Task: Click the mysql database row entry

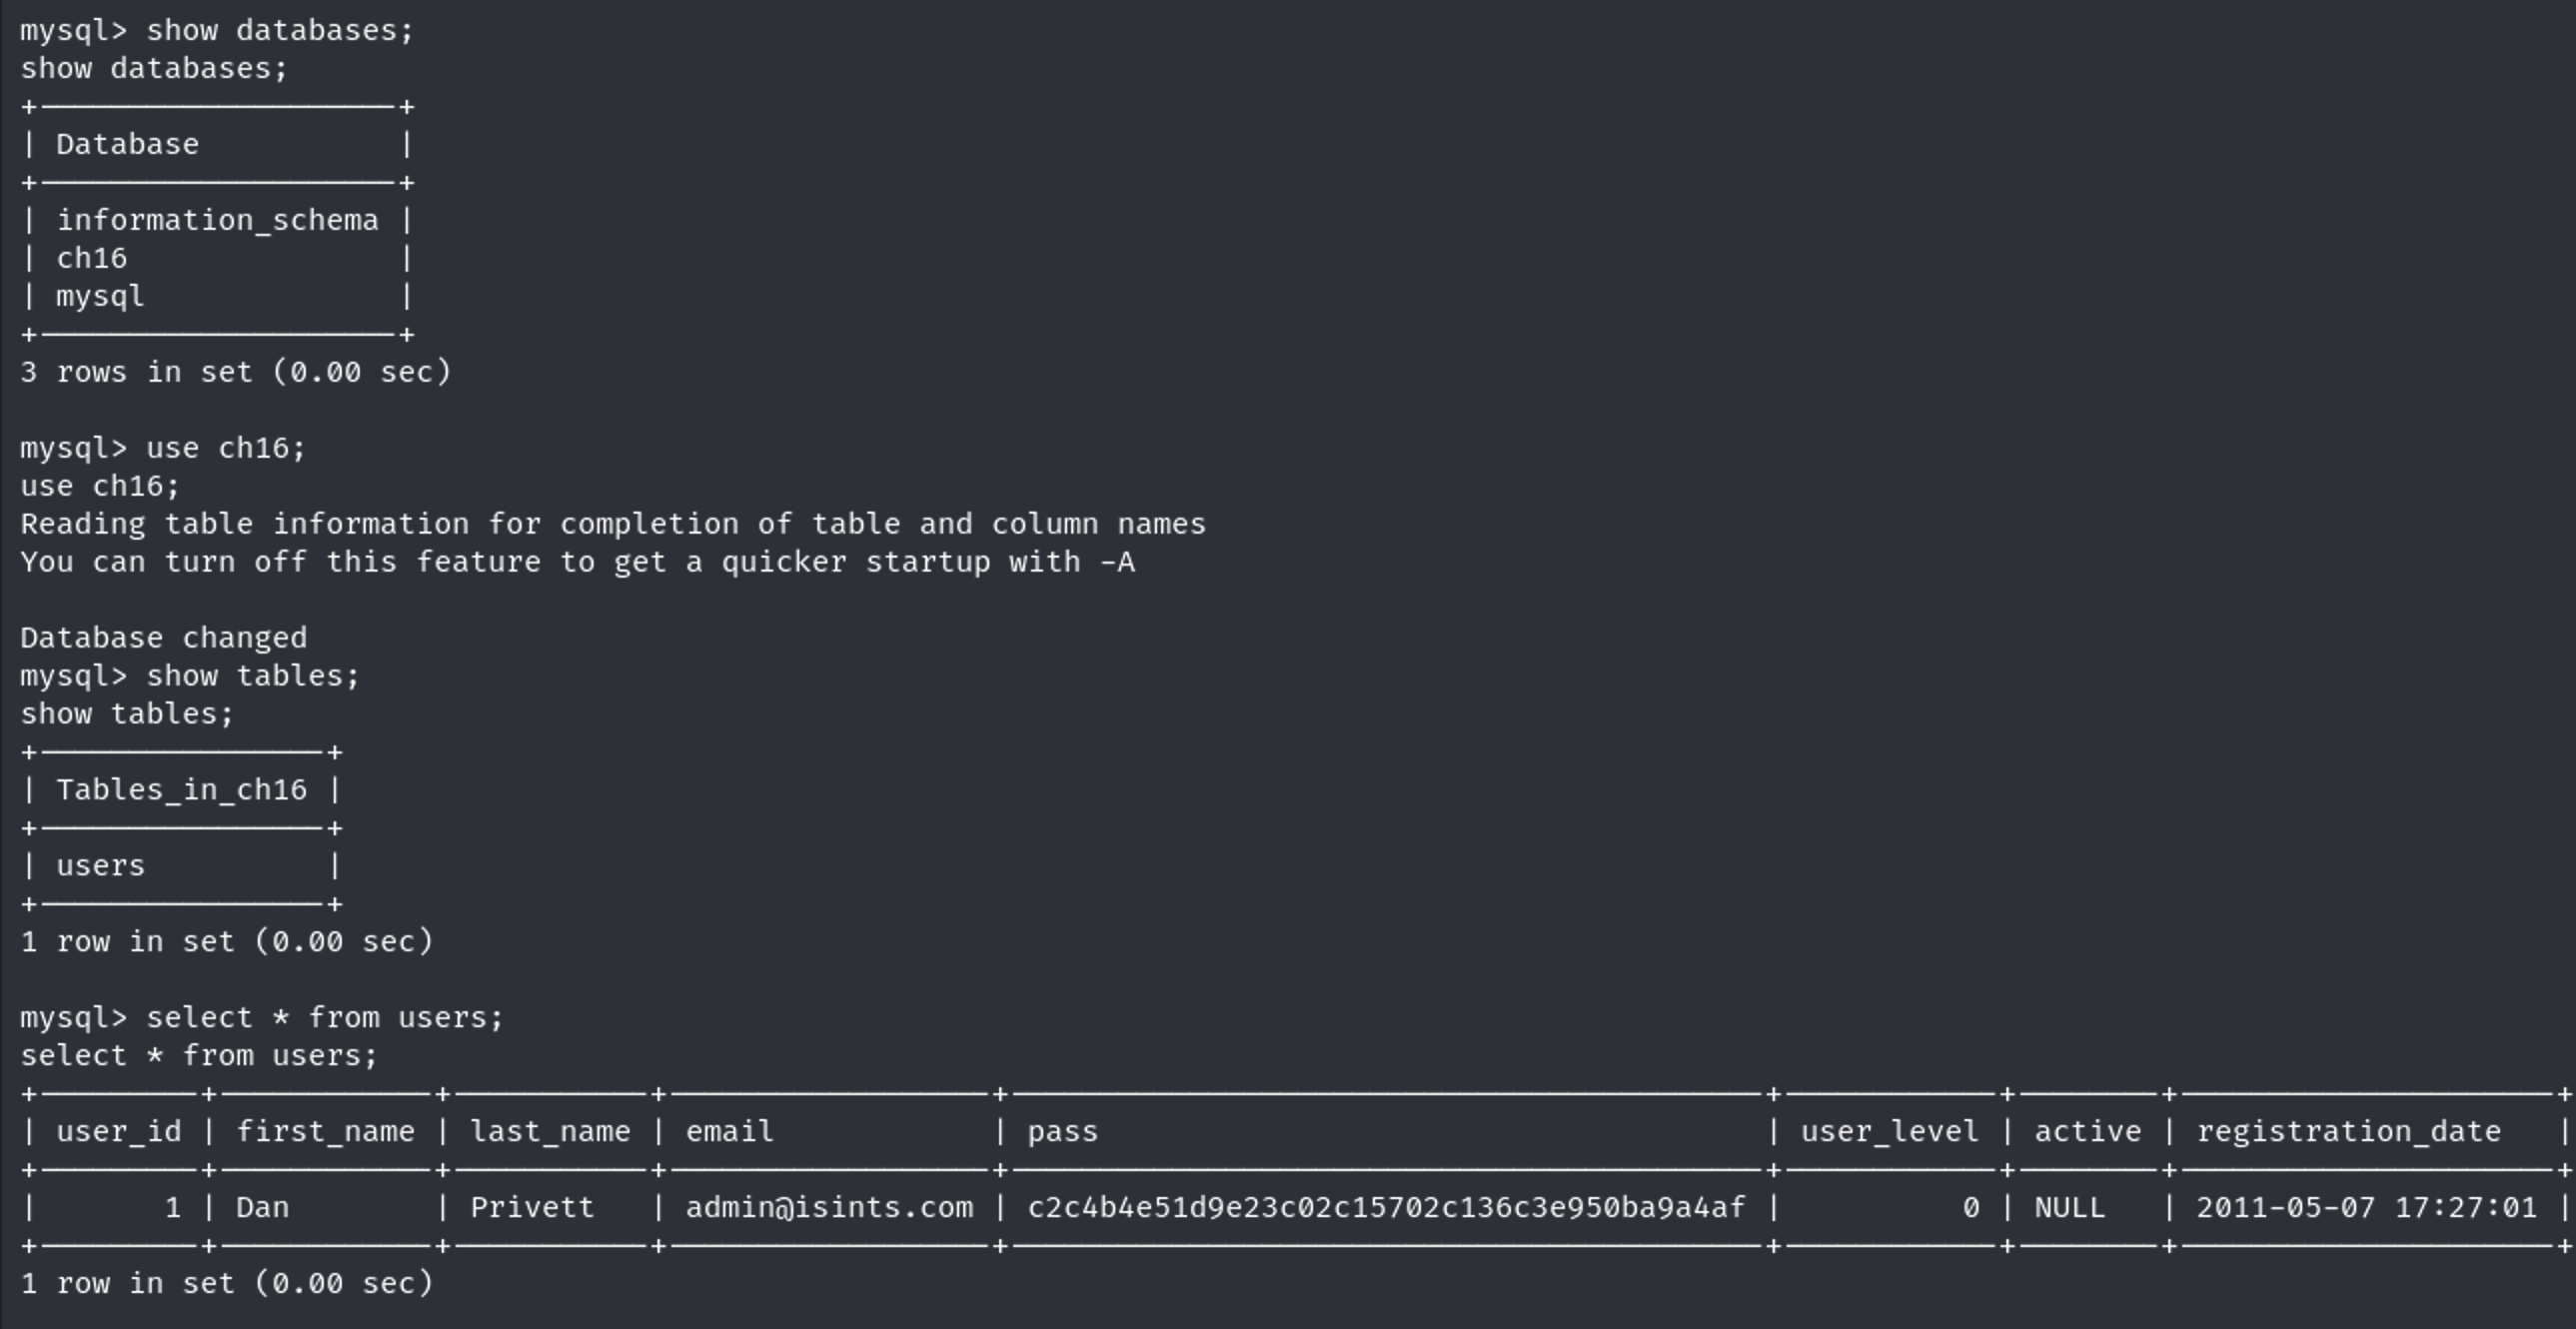Action: pos(100,296)
